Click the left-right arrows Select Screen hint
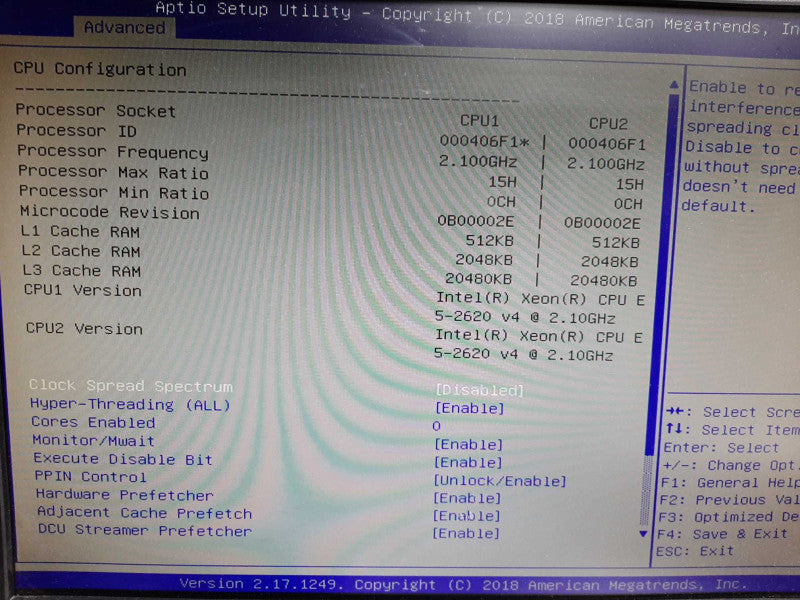Image resolution: width=800 pixels, height=600 pixels. point(733,411)
